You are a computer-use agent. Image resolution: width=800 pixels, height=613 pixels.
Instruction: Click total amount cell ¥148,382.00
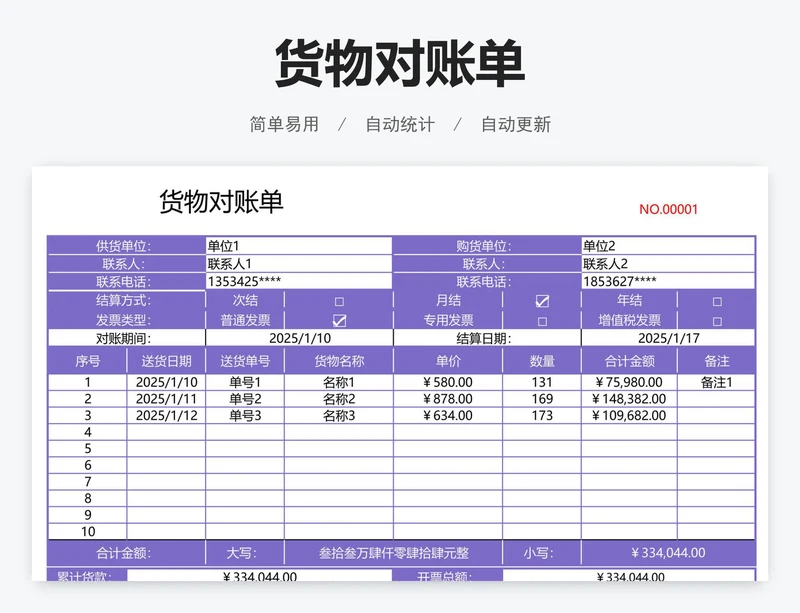pos(629,399)
